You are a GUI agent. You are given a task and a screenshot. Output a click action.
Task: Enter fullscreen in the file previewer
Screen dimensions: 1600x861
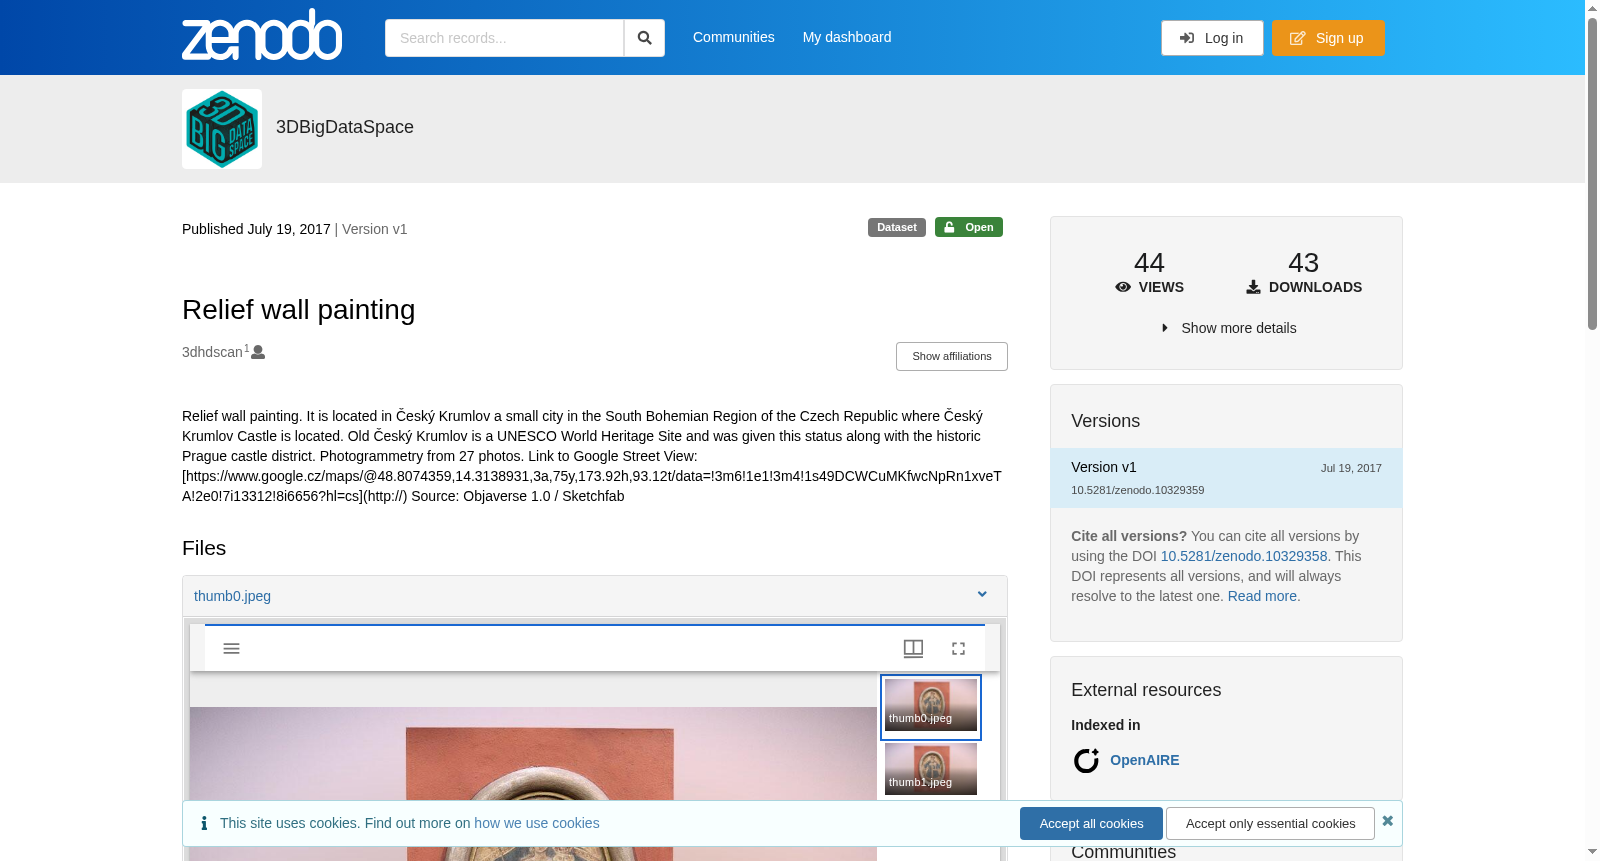point(958,649)
